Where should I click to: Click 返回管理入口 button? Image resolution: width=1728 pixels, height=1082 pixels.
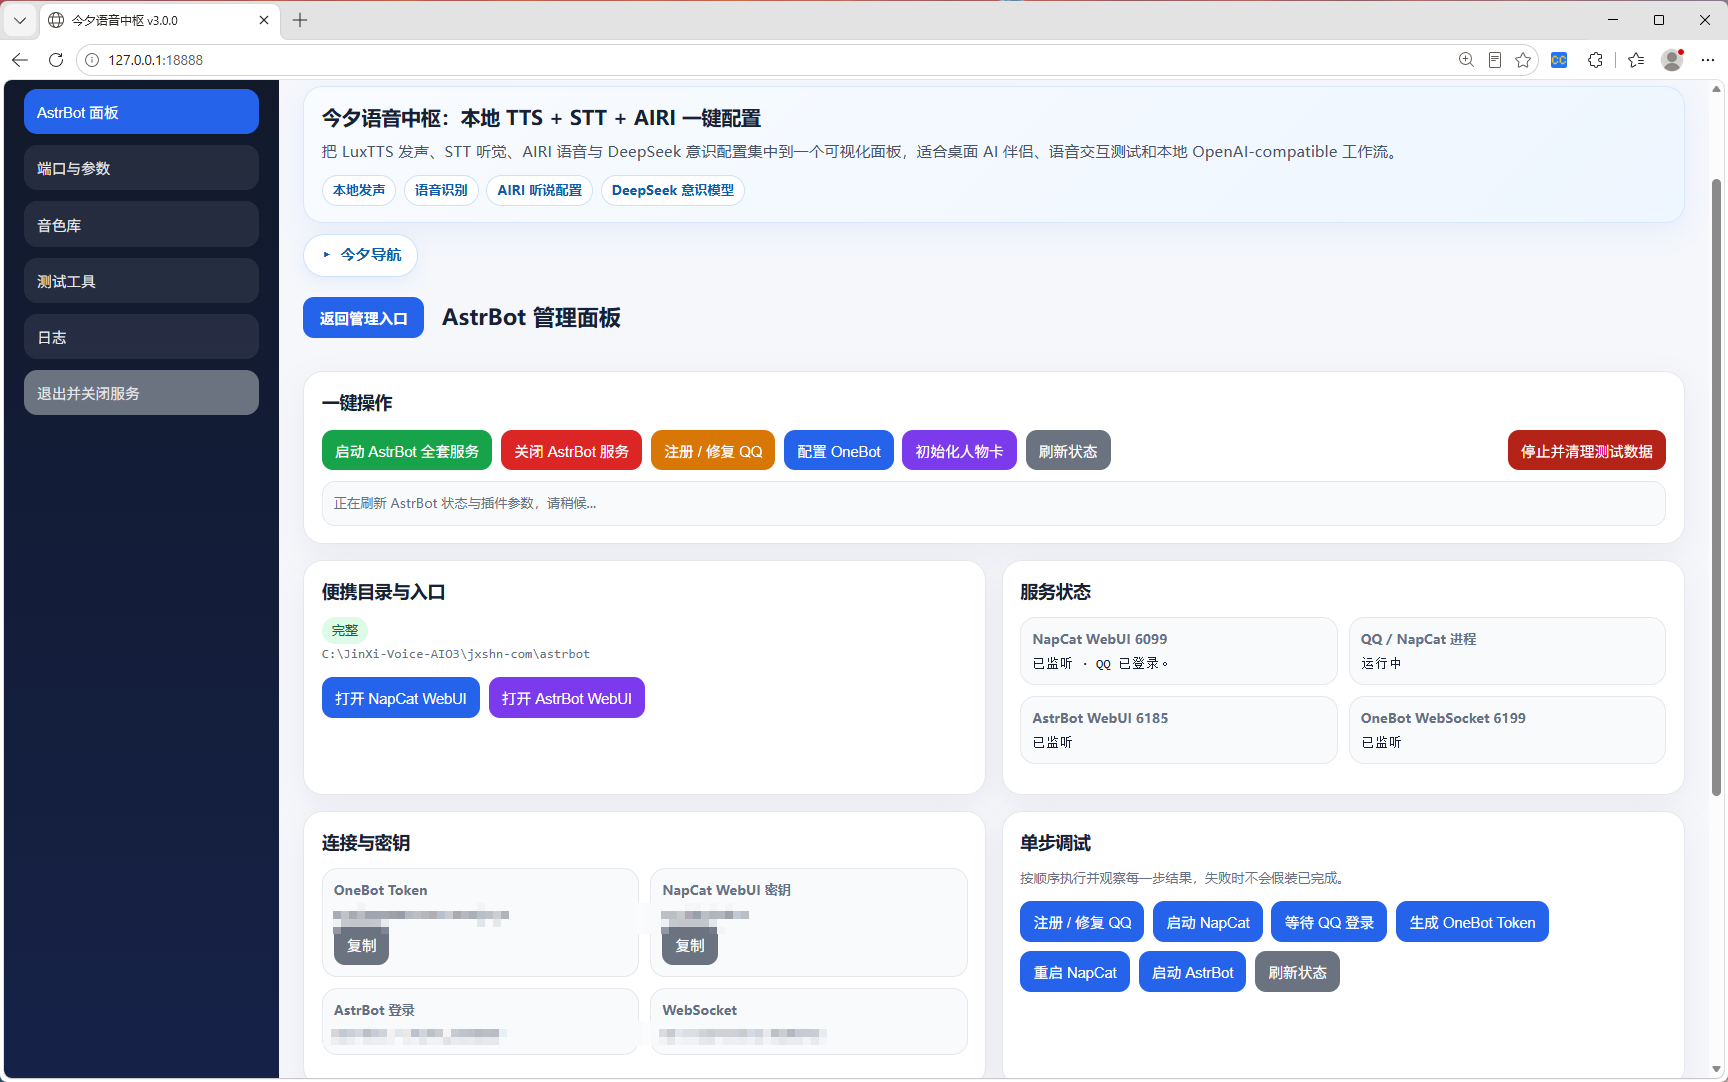point(363,318)
